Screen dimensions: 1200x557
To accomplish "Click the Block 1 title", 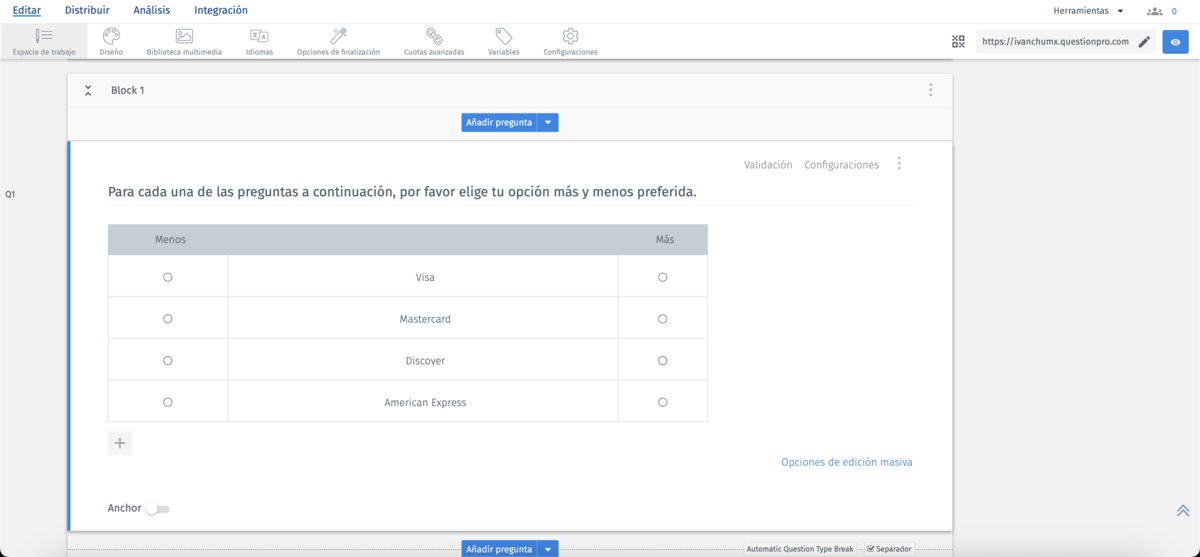I will point(127,90).
